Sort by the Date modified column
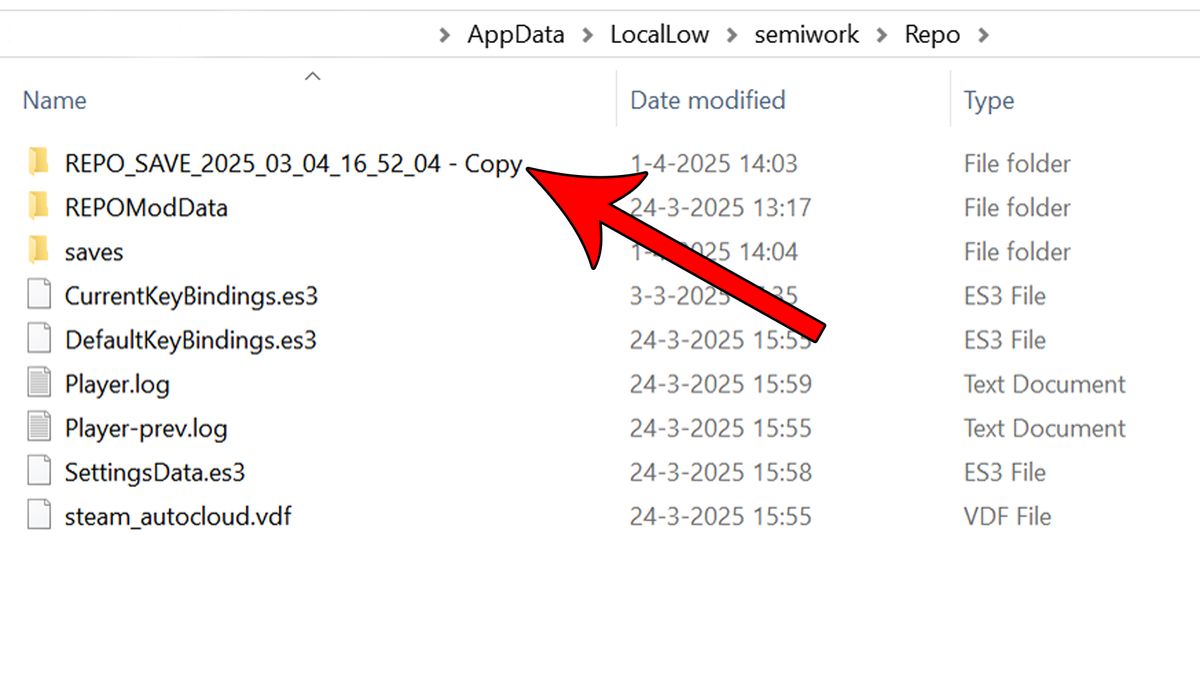This screenshot has width=1200, height=675. pyautogui.click(x=708, y=100)
